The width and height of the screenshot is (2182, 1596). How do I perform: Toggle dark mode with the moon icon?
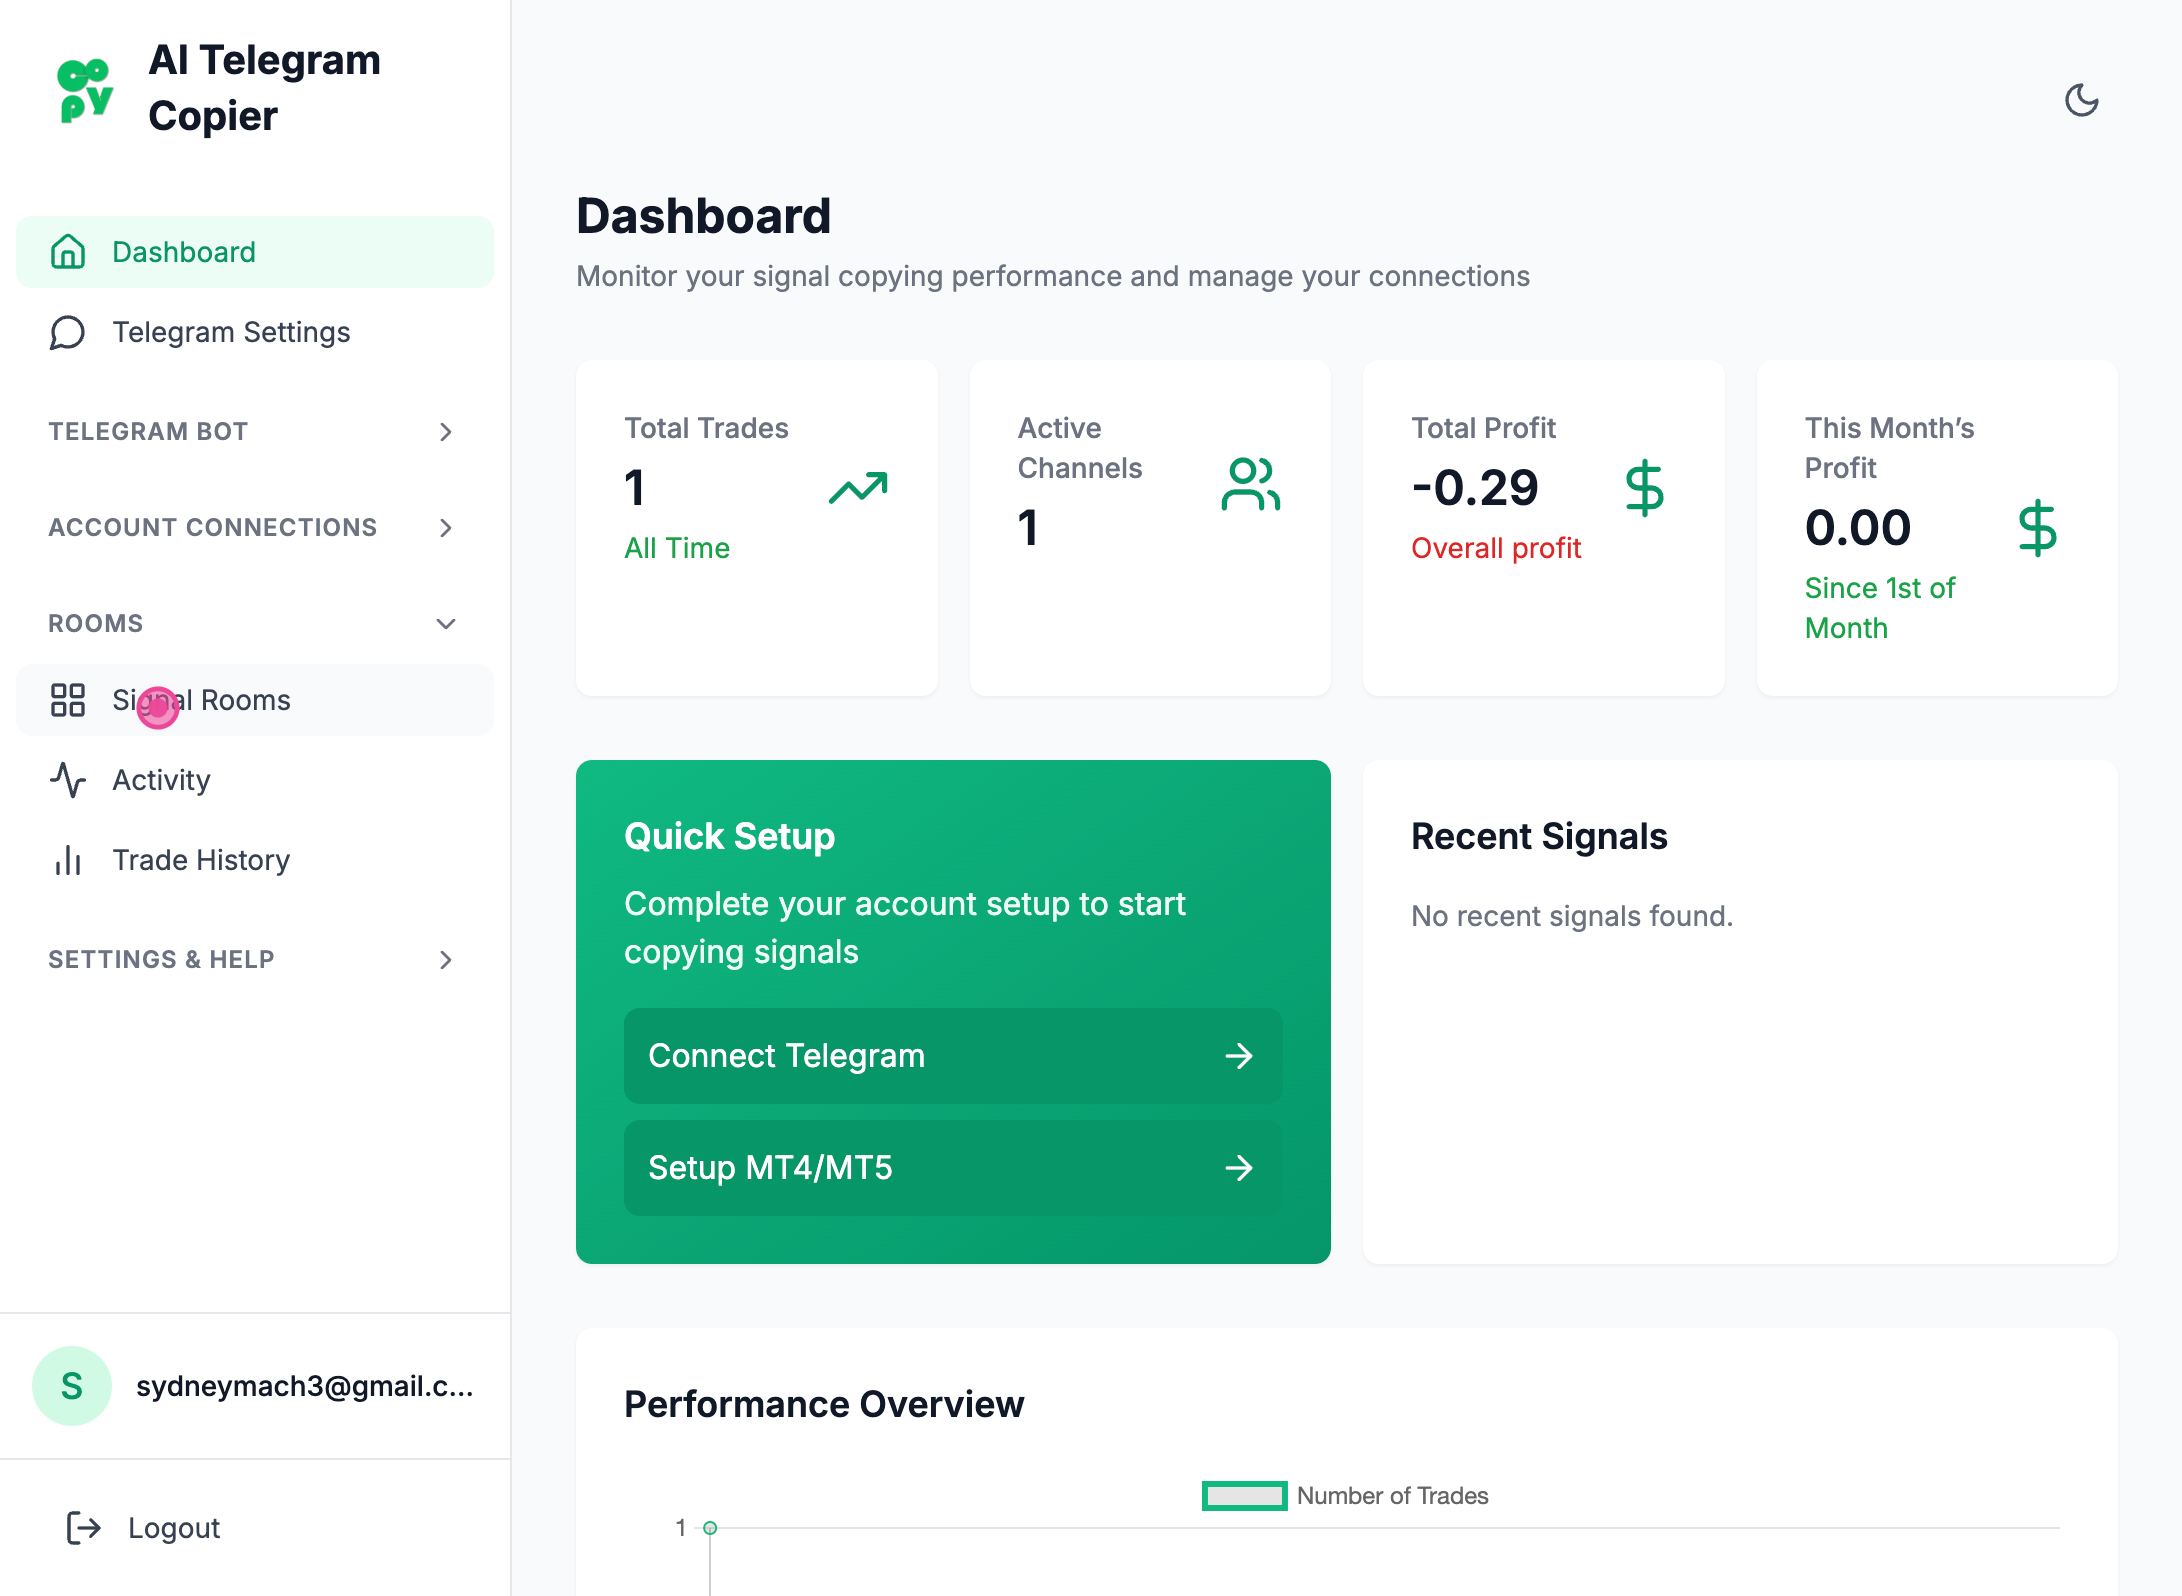(x=2081, y=100)
